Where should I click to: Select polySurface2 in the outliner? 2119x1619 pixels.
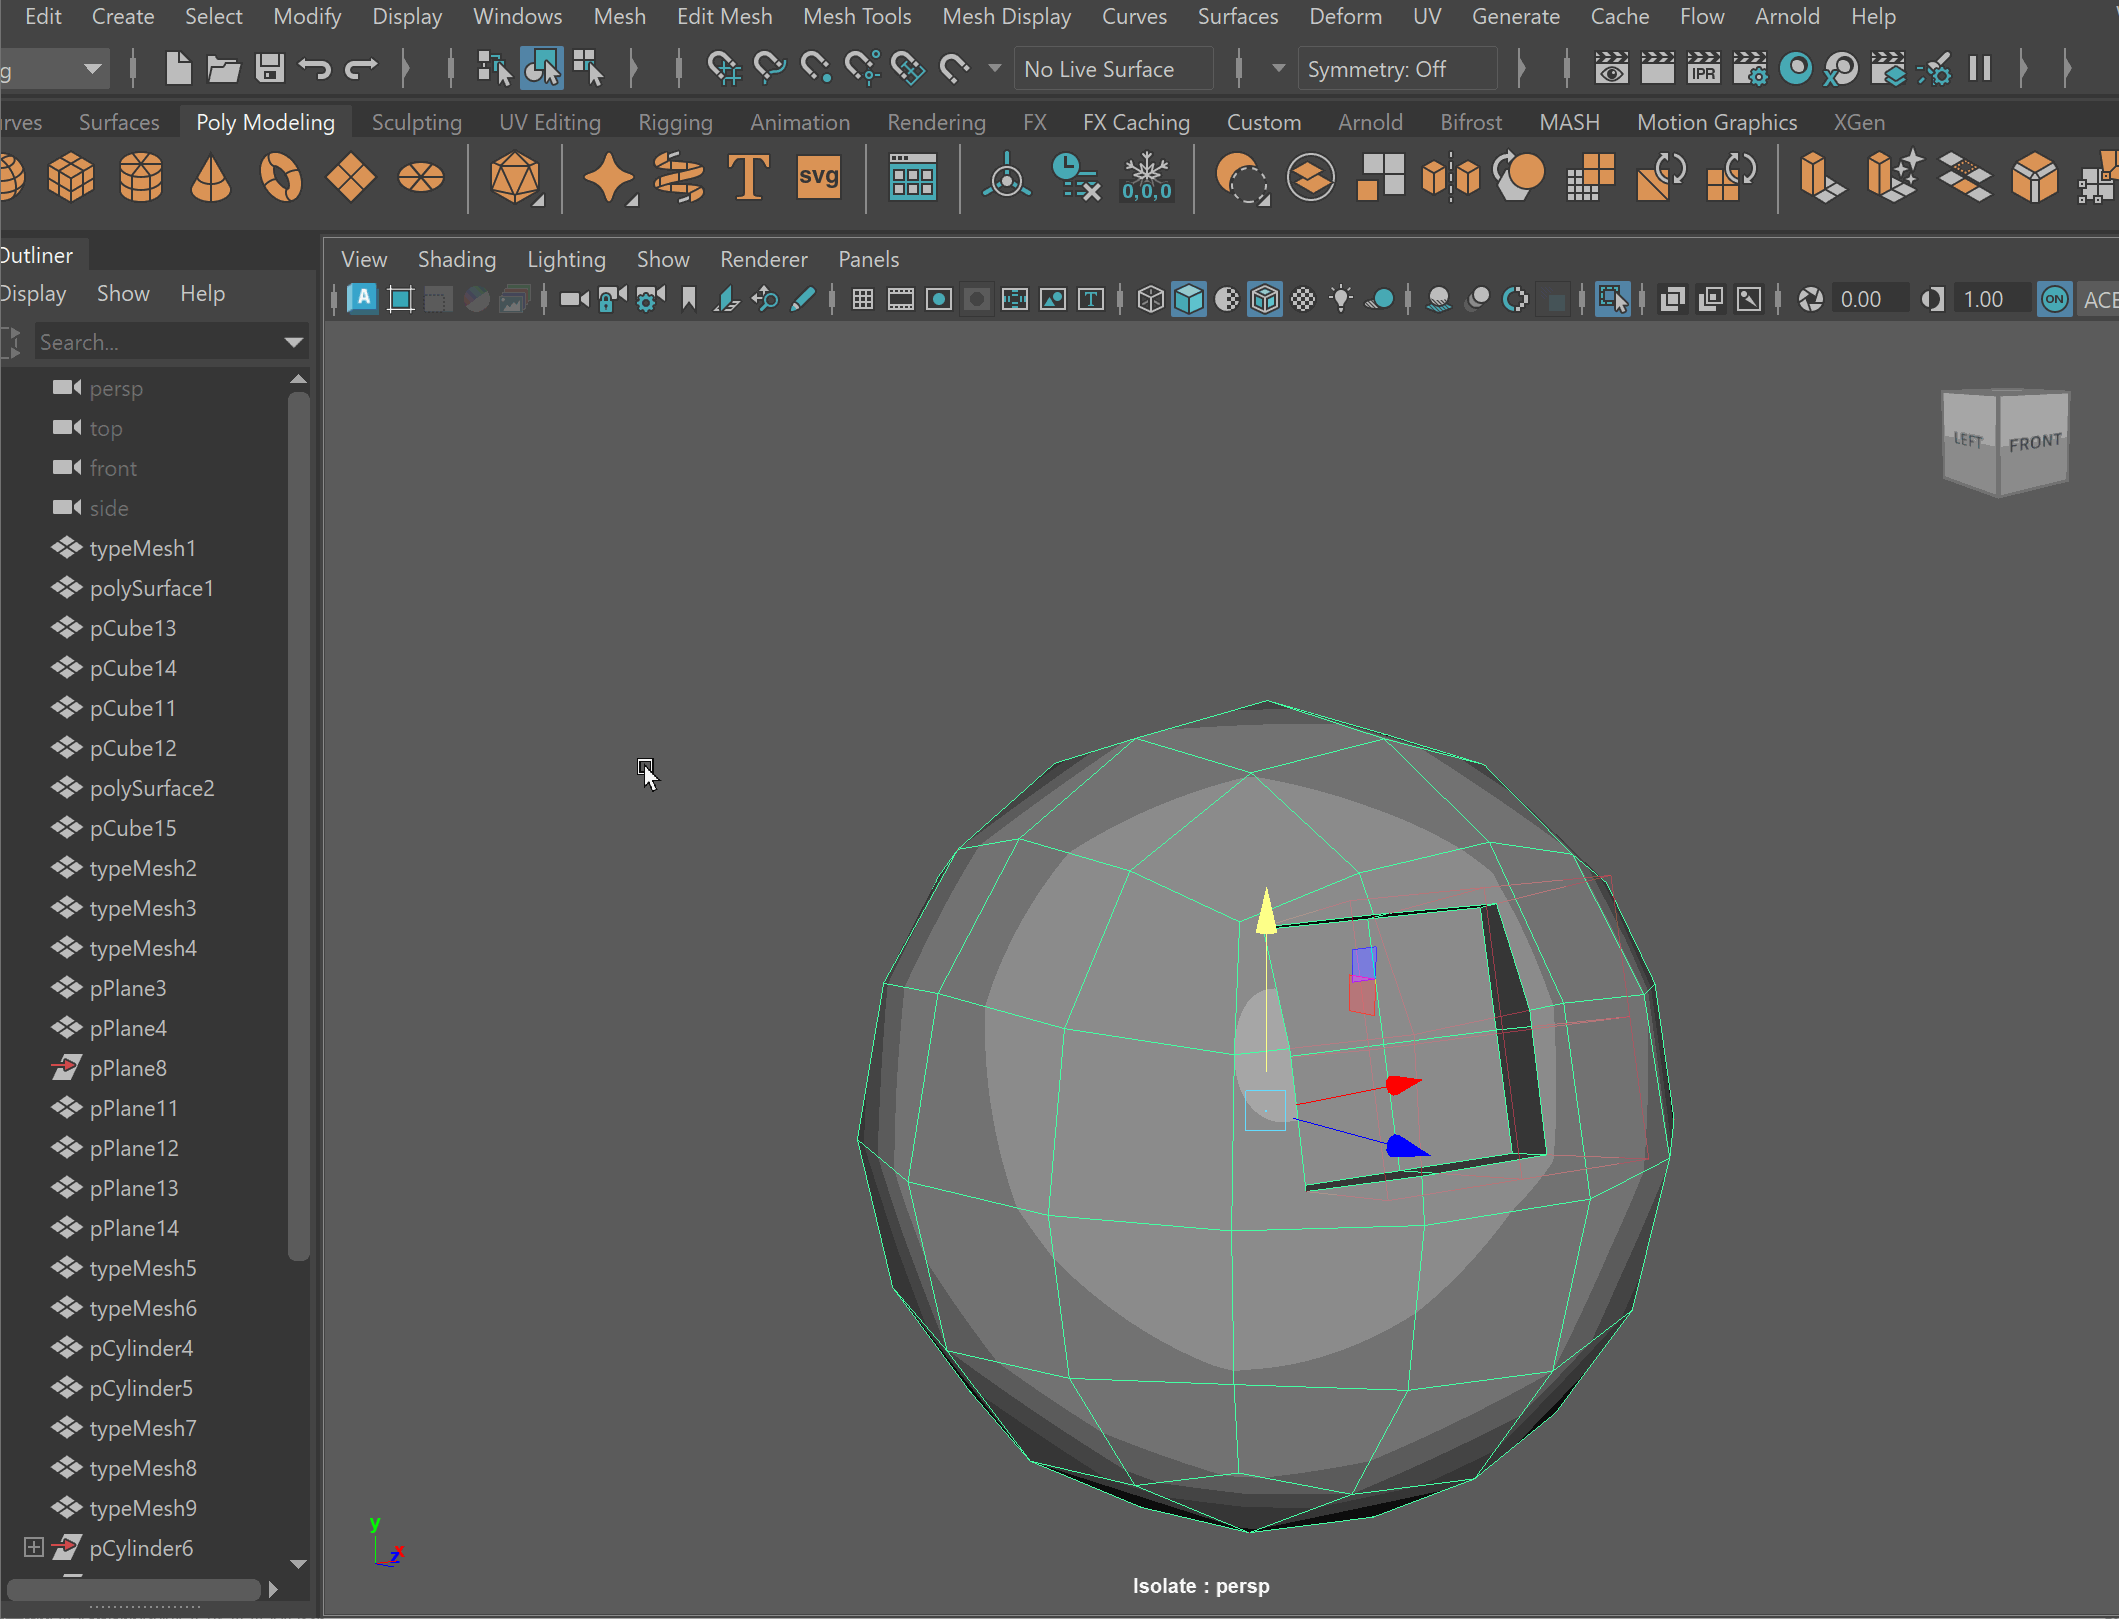coord(152,788)
